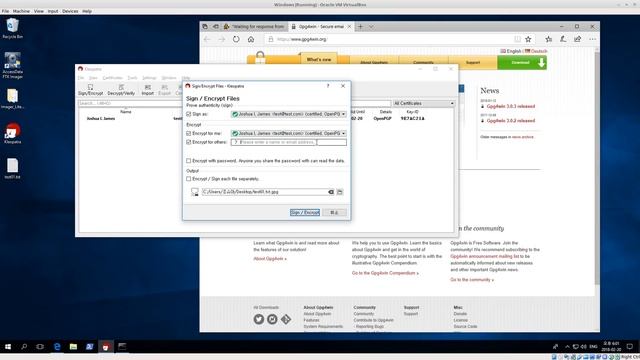This screenshot has width=640, height=360.
Task: Open the 'Gpg4win 3.0.2 released' news link
Action: coord(511,121)
